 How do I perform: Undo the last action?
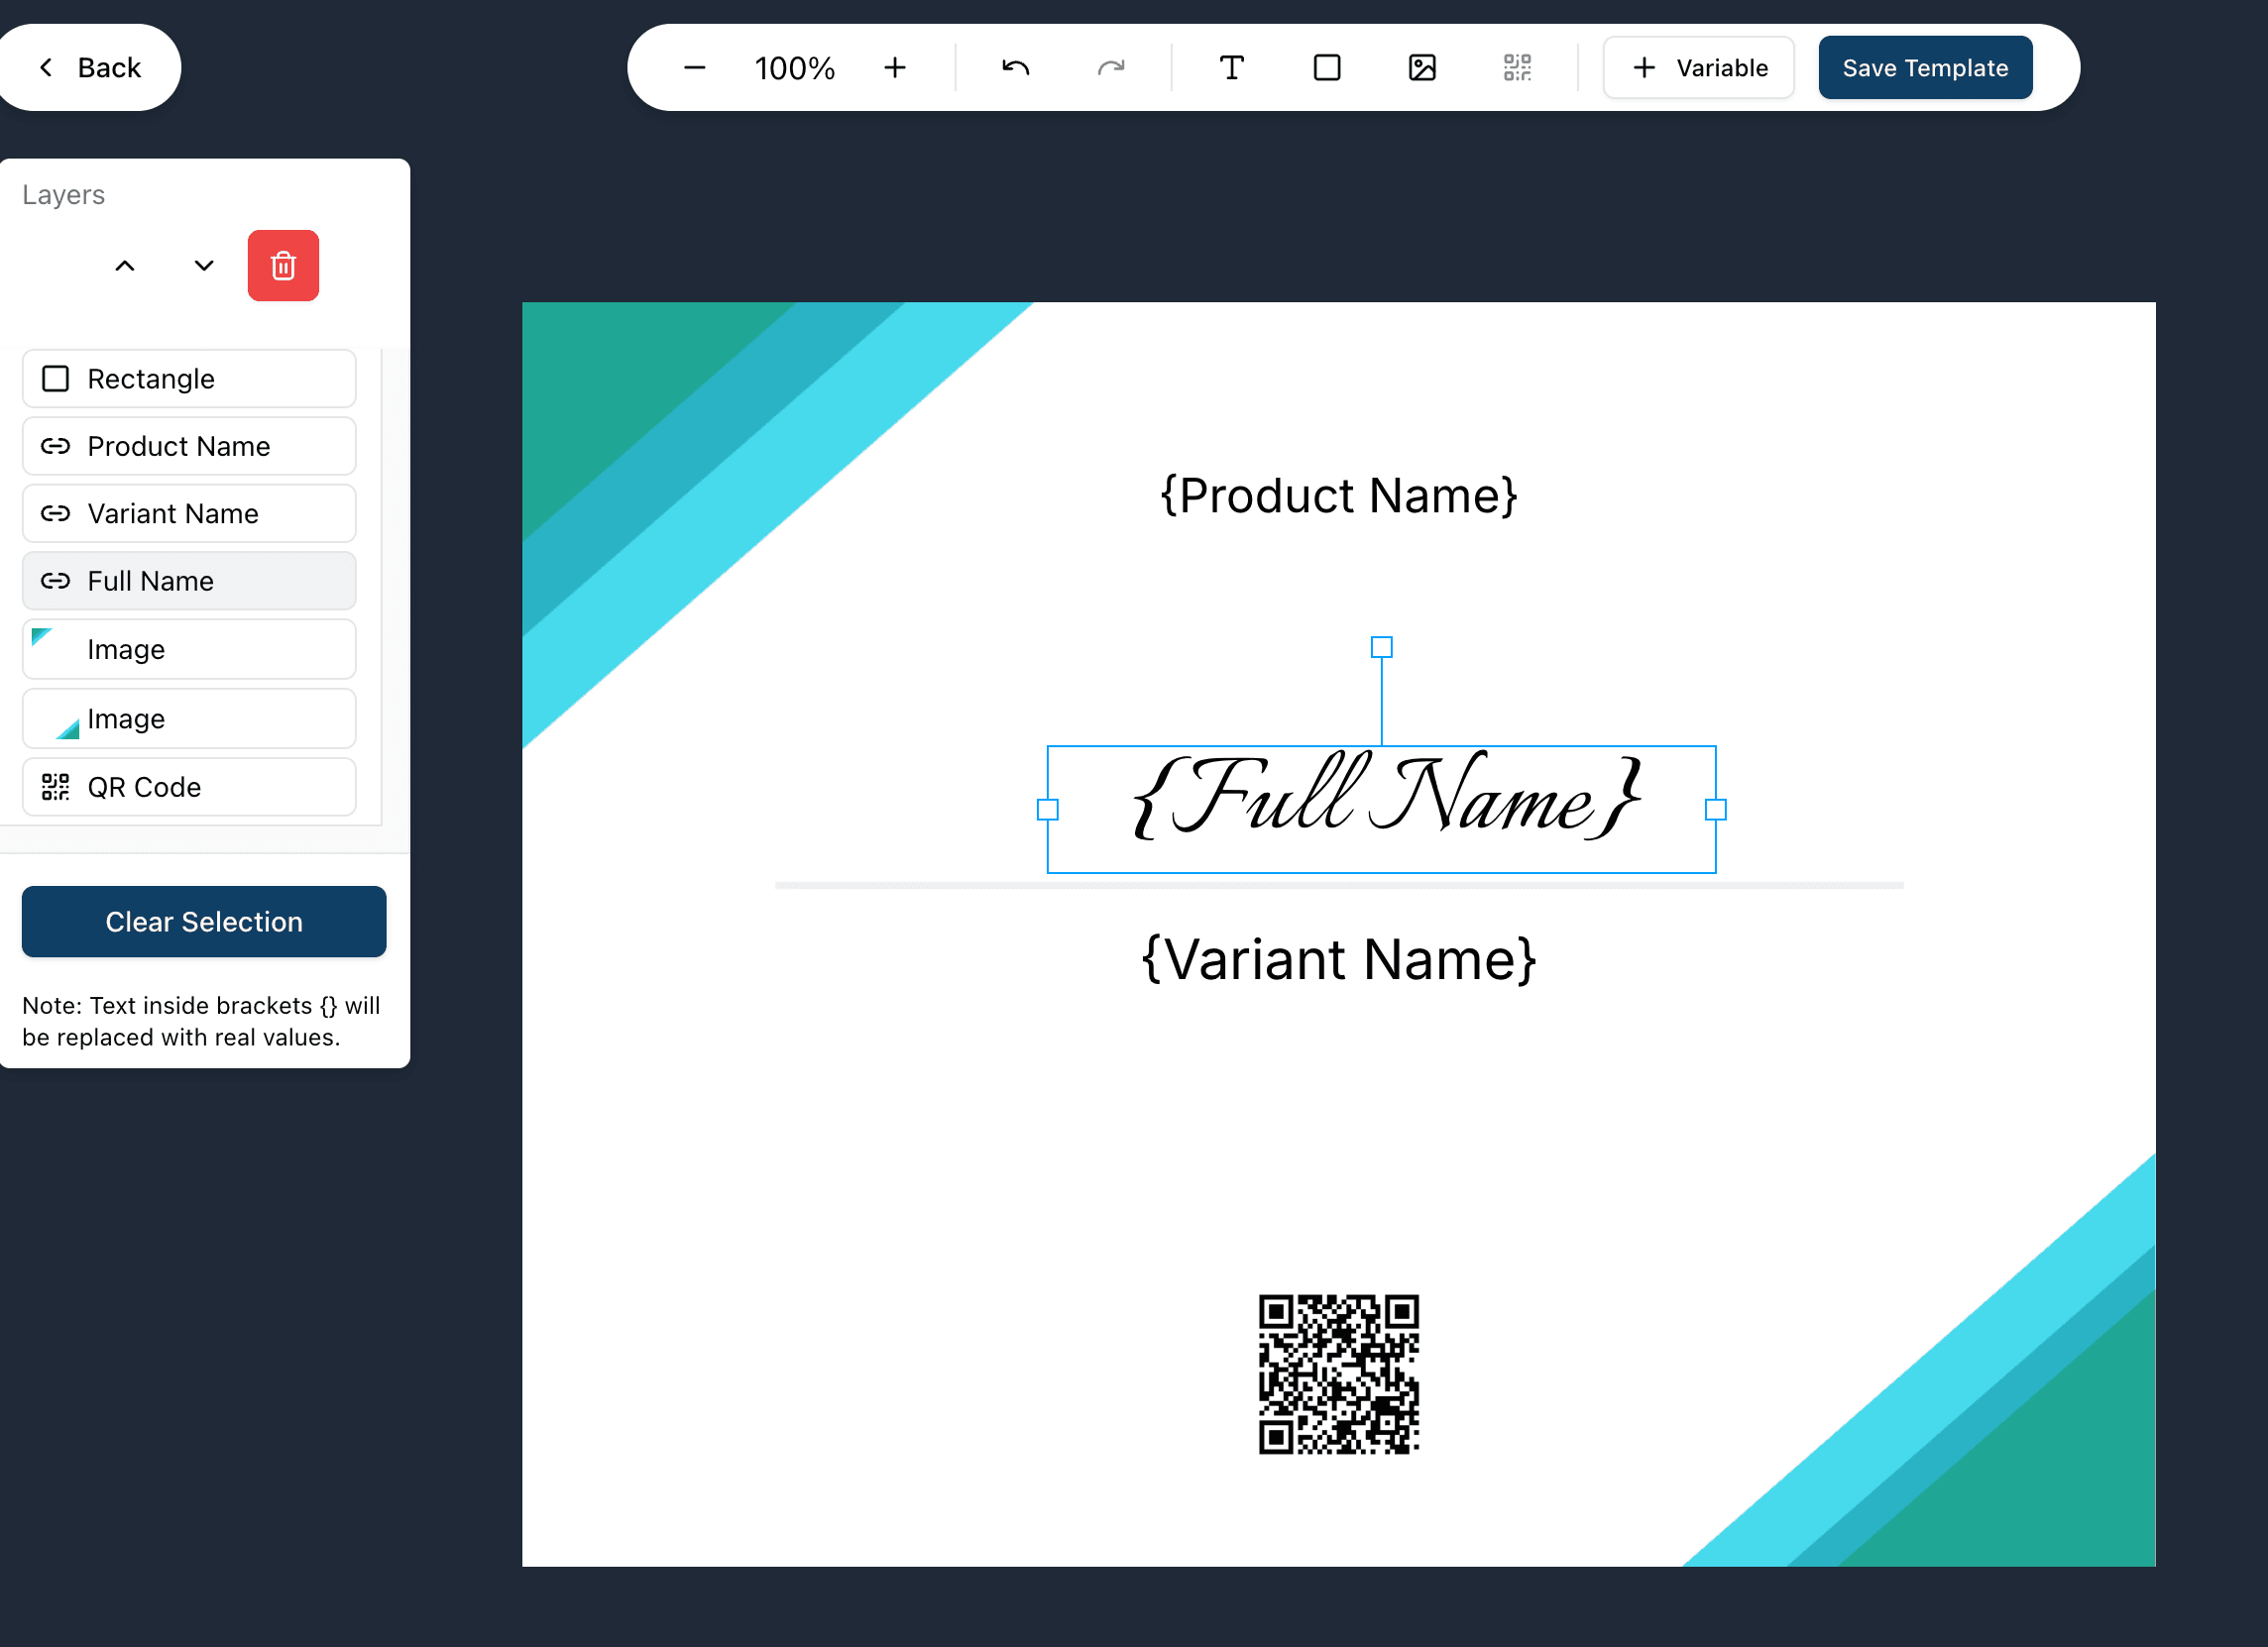(x=1015, y=68)
